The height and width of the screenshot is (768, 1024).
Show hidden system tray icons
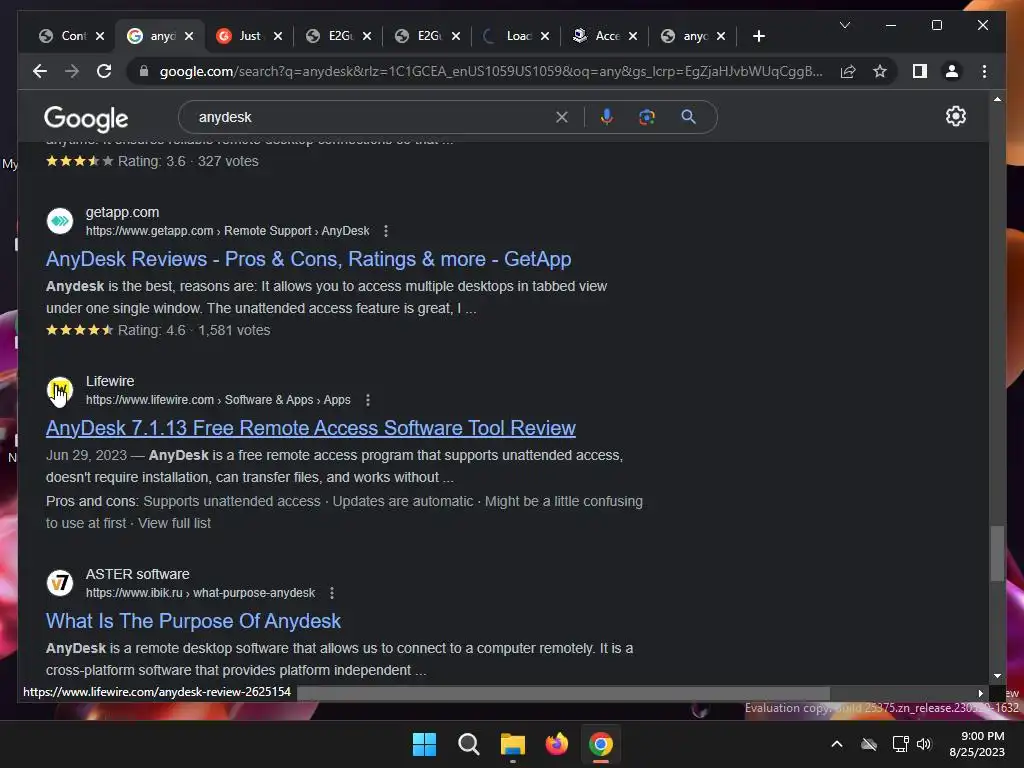click(837, 744)
